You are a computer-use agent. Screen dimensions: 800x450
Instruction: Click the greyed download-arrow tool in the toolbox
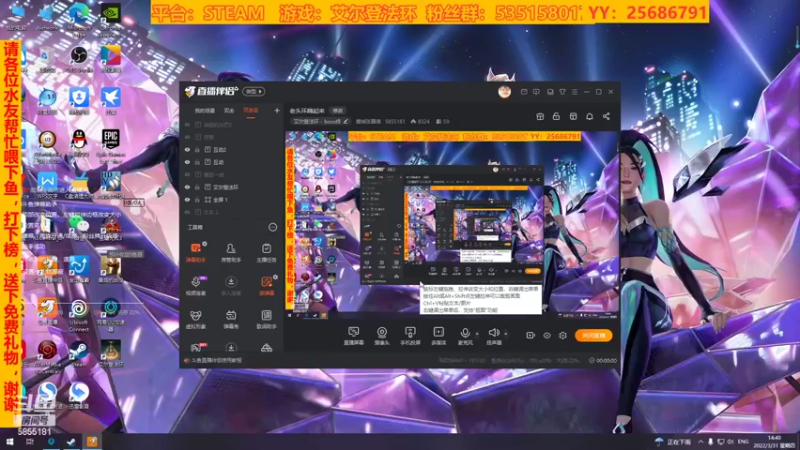tap(231, 286)
